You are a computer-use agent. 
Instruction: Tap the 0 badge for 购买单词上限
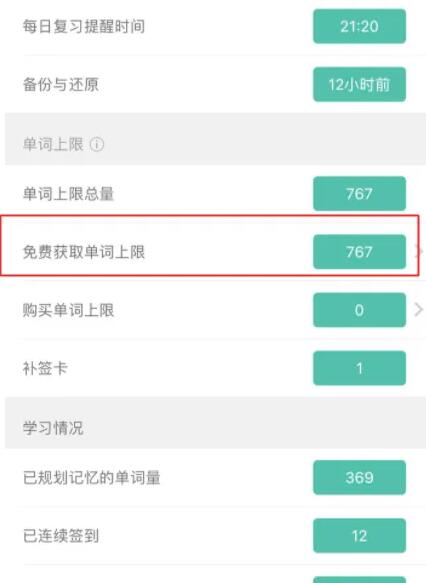[x=359, y=310]
